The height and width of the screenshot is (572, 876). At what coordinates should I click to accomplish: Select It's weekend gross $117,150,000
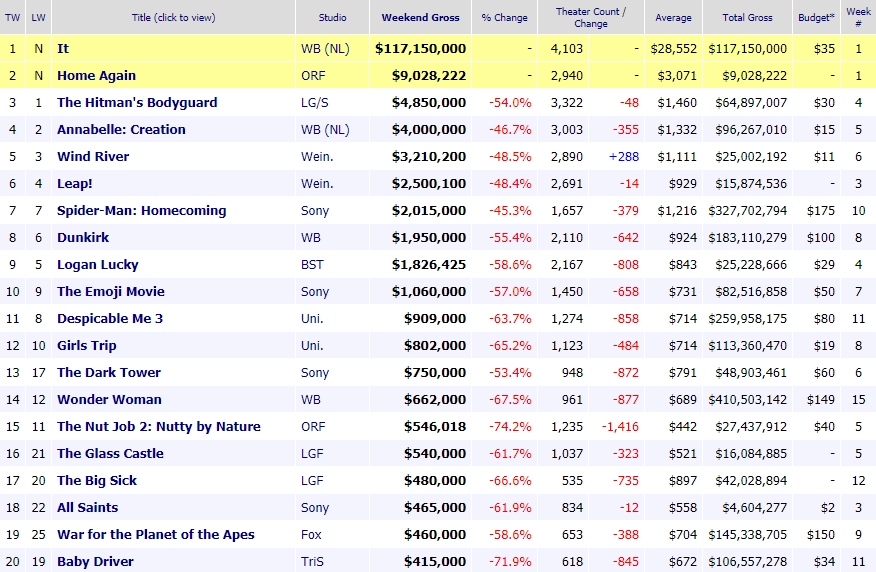420,49
